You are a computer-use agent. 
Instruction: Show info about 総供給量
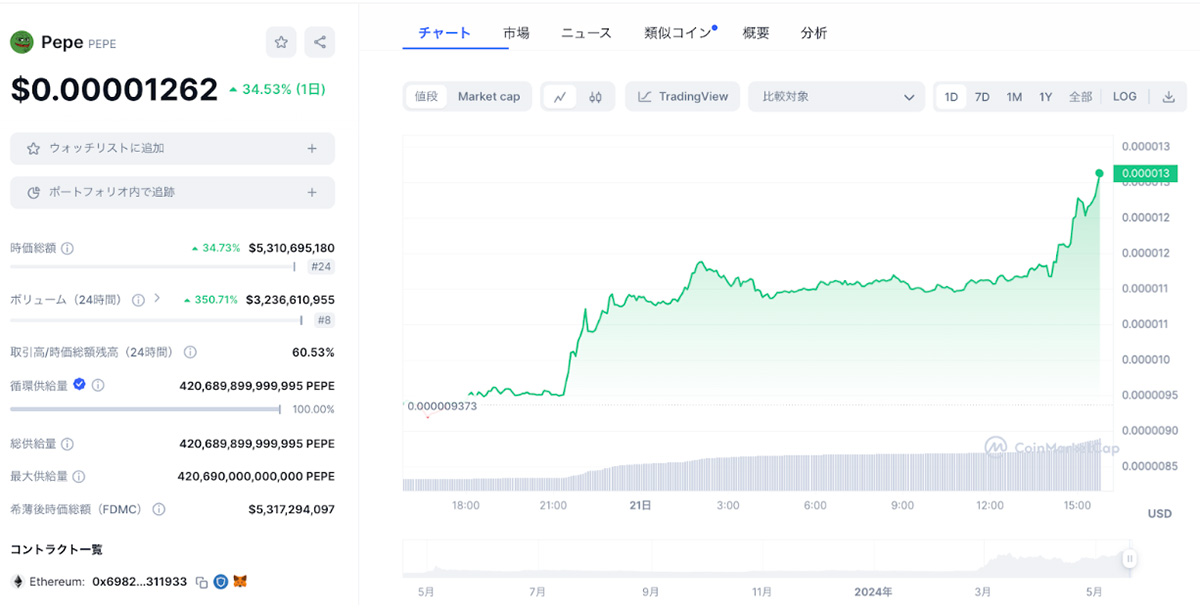pyautogui.click(x=67, y=443)
